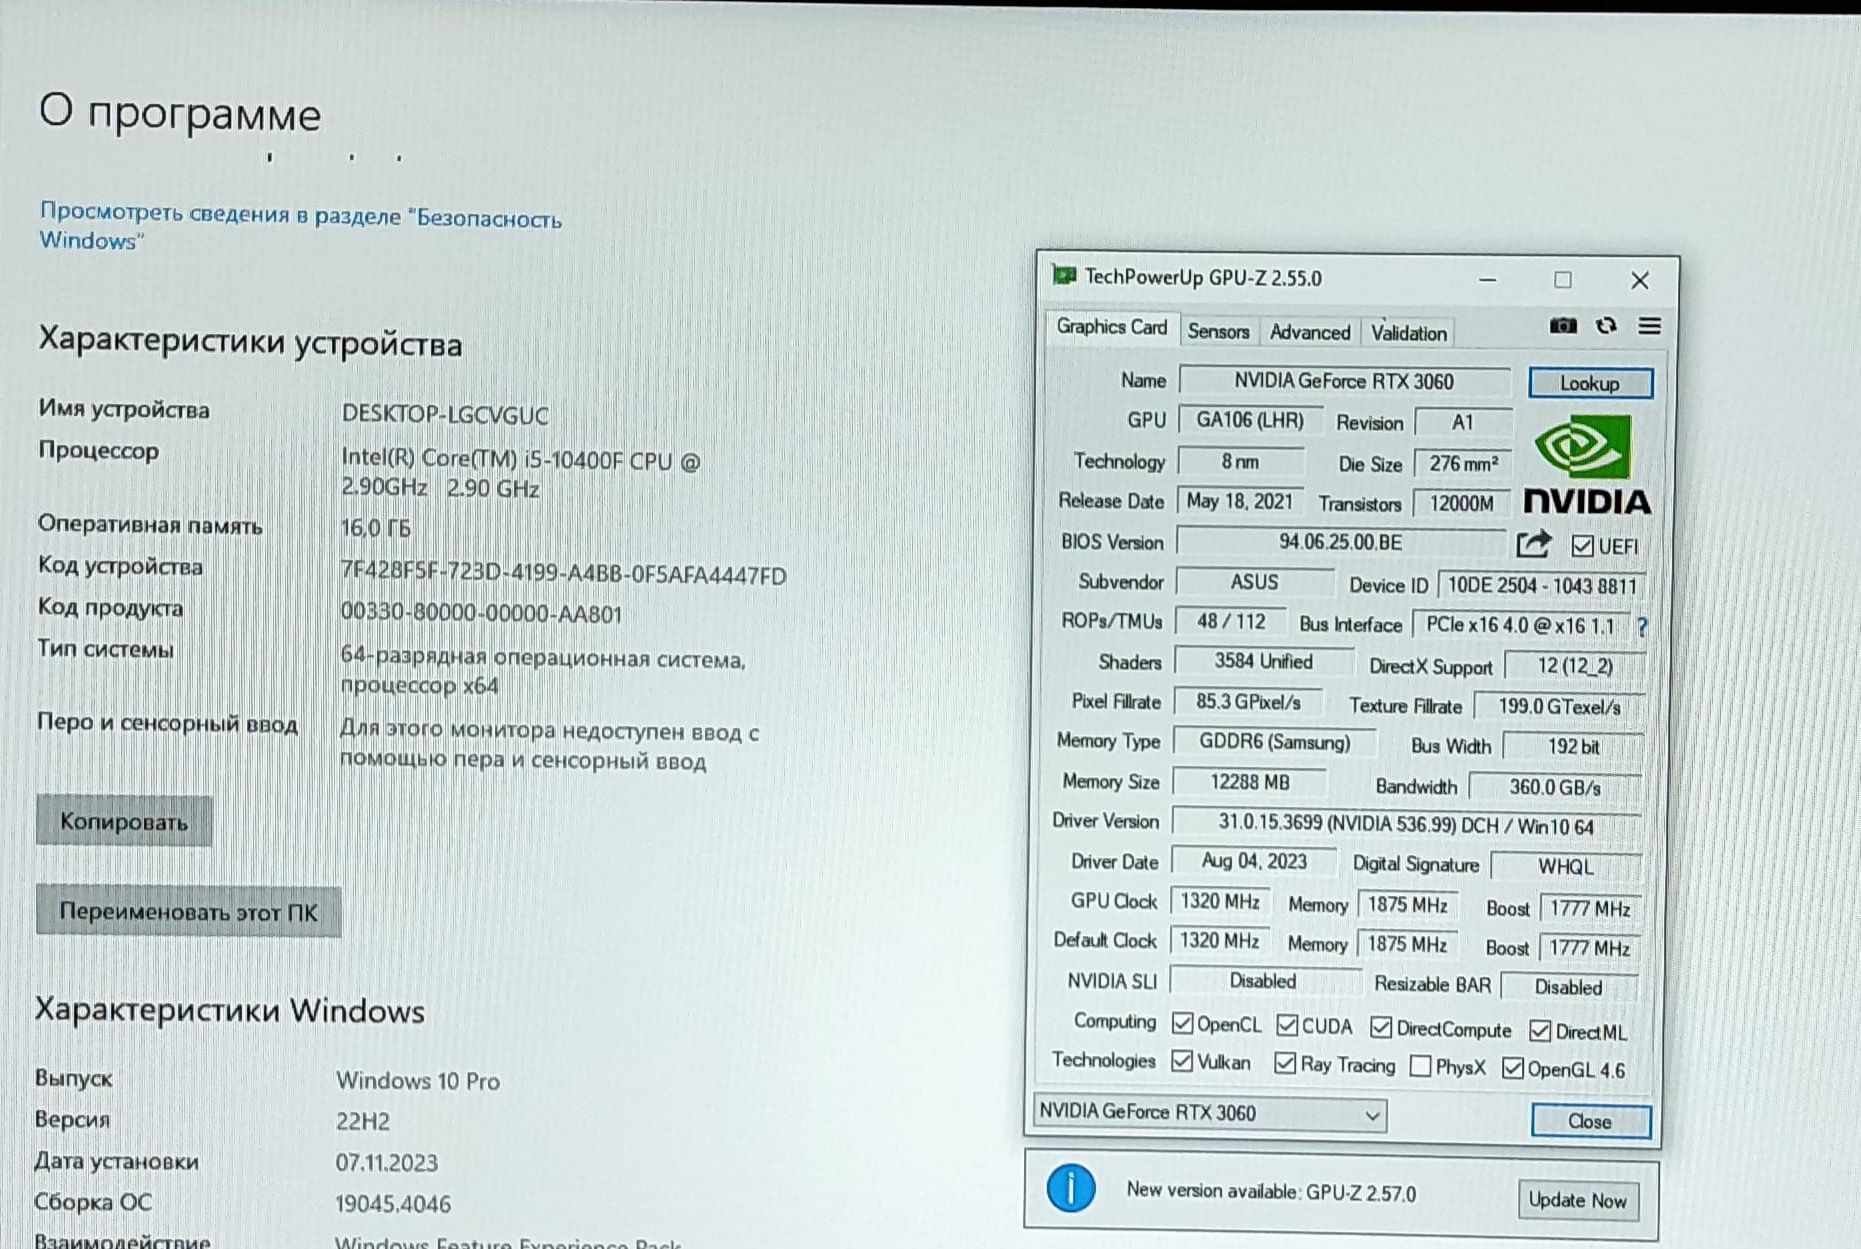Click the product code 00330-80000-00000-AA801
This screenshot has height=1249, width=1861.
point(481,613)
